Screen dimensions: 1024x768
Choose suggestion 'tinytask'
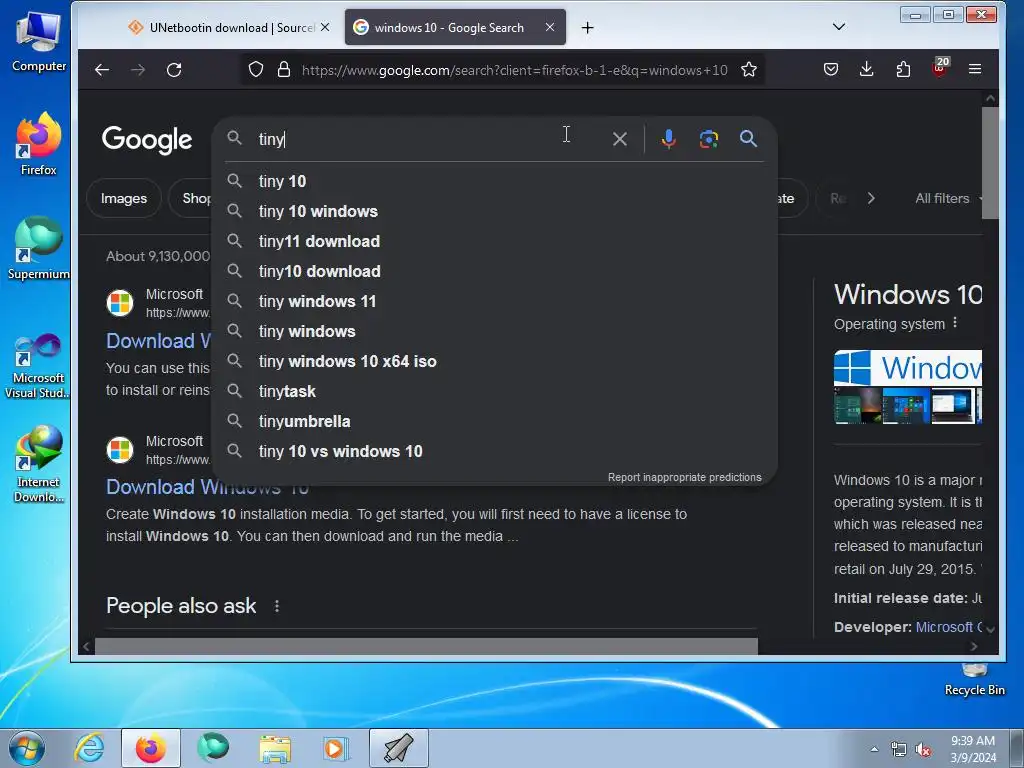[494, 391]
